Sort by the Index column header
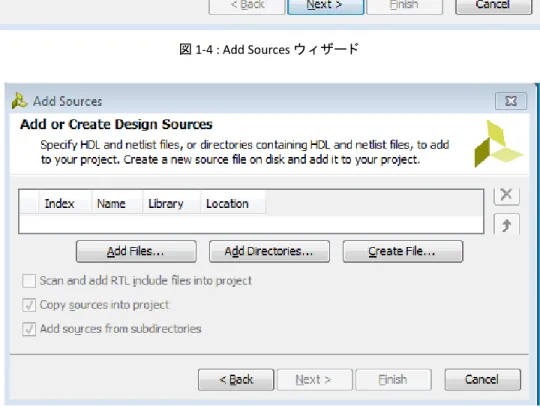Viewport: 540px width, 407px height. [65, 204]
